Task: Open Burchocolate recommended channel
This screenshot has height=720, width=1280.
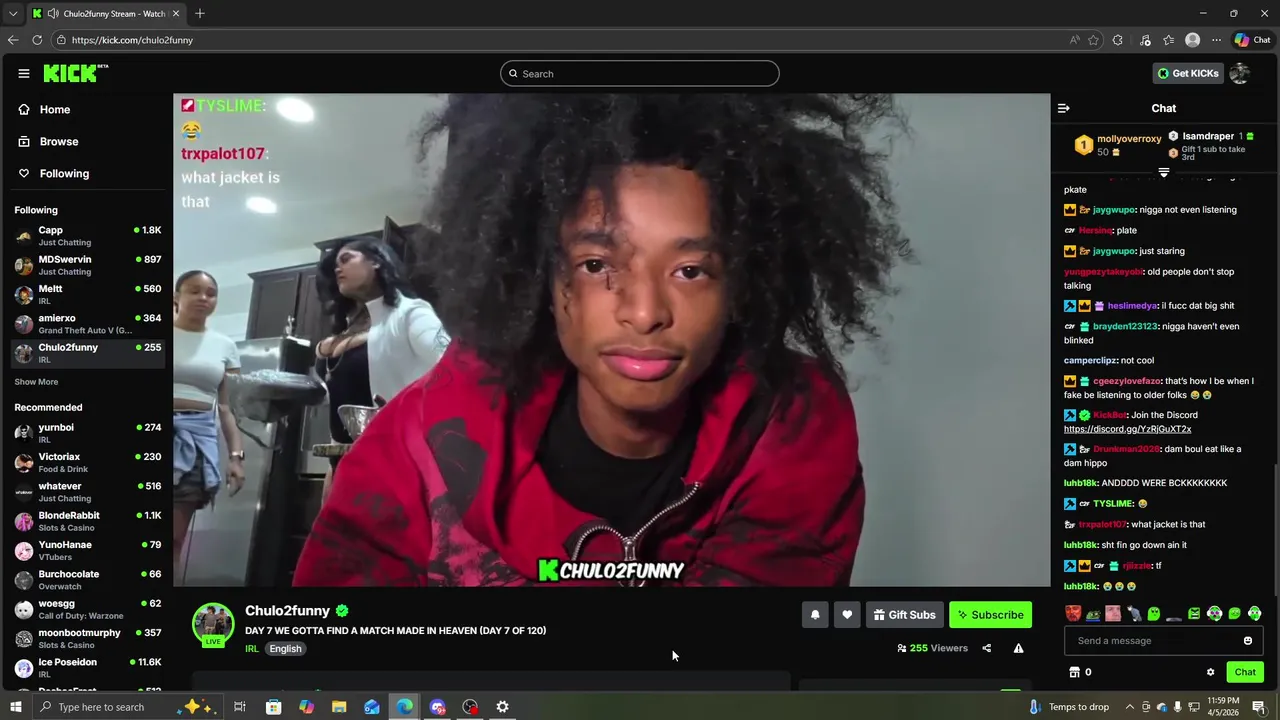Action: (x=88, y=580)
